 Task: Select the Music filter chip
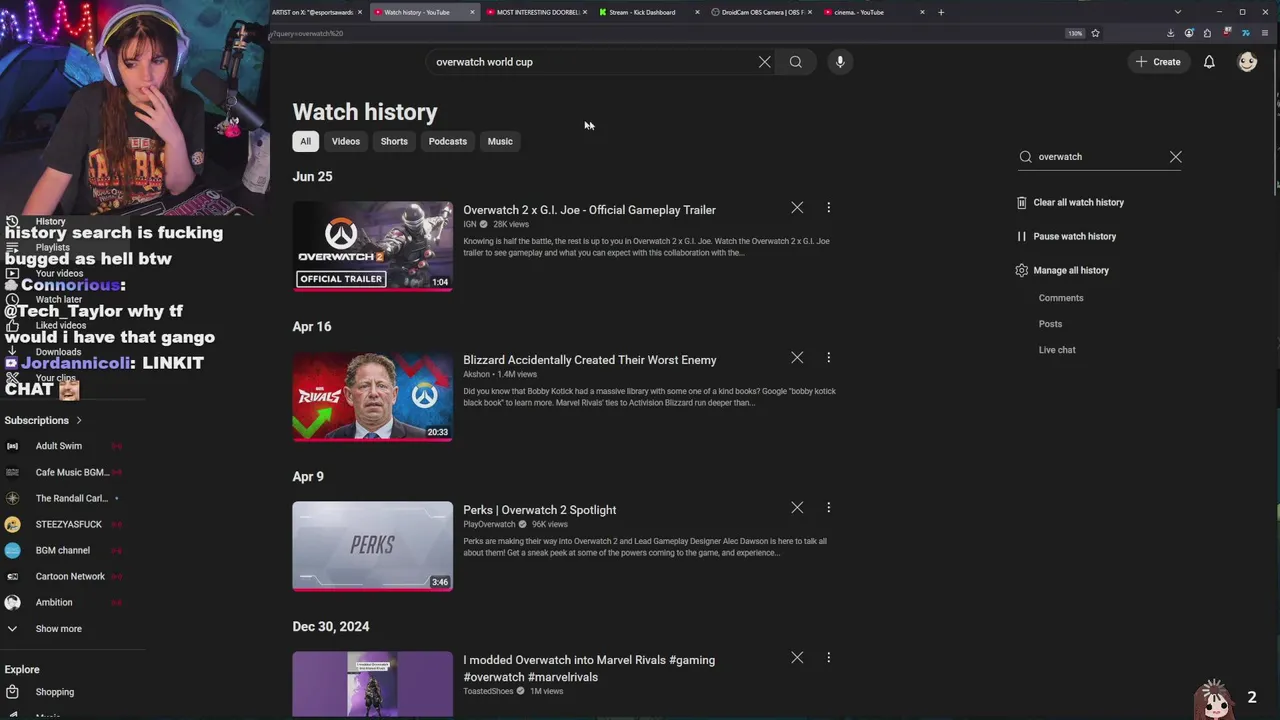tap(500, 141)
